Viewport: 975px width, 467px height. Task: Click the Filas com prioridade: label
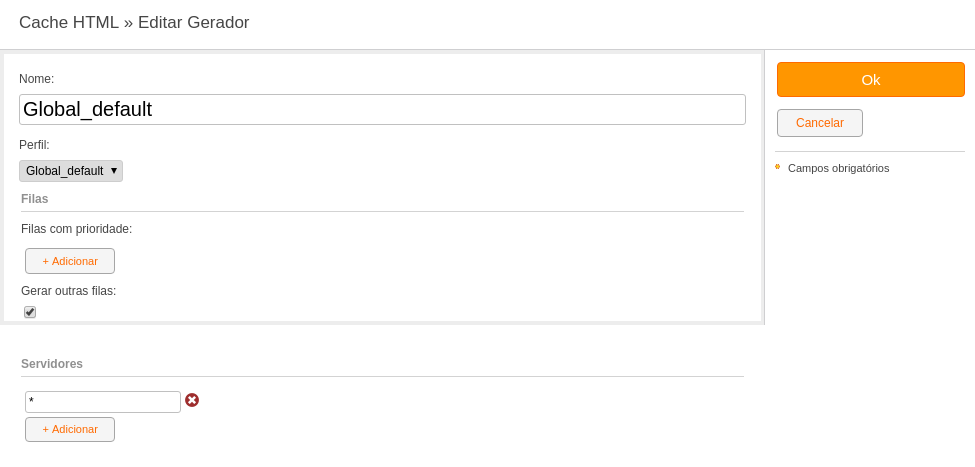click(76, 229)
